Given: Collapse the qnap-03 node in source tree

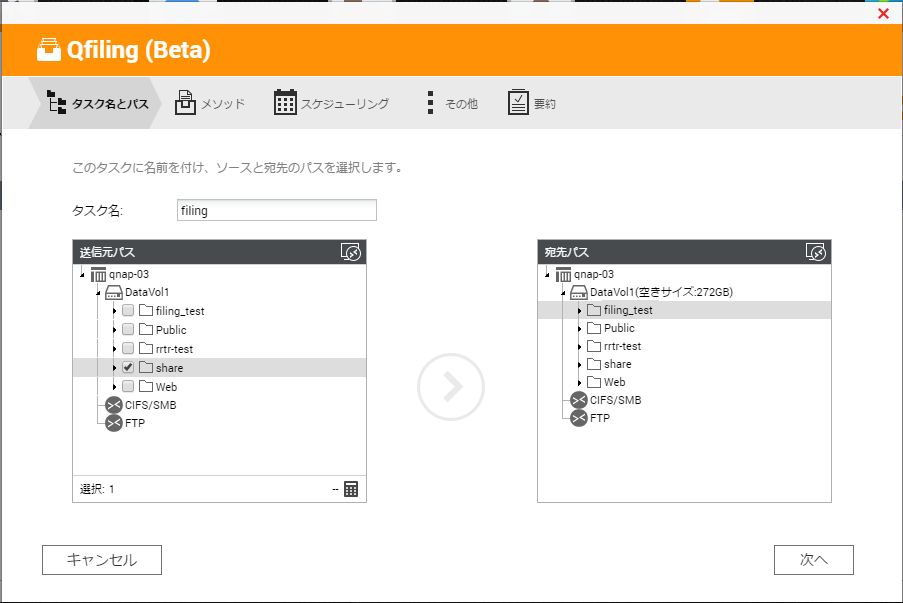Looking at the screenshot, I should [x=82, y=275].
